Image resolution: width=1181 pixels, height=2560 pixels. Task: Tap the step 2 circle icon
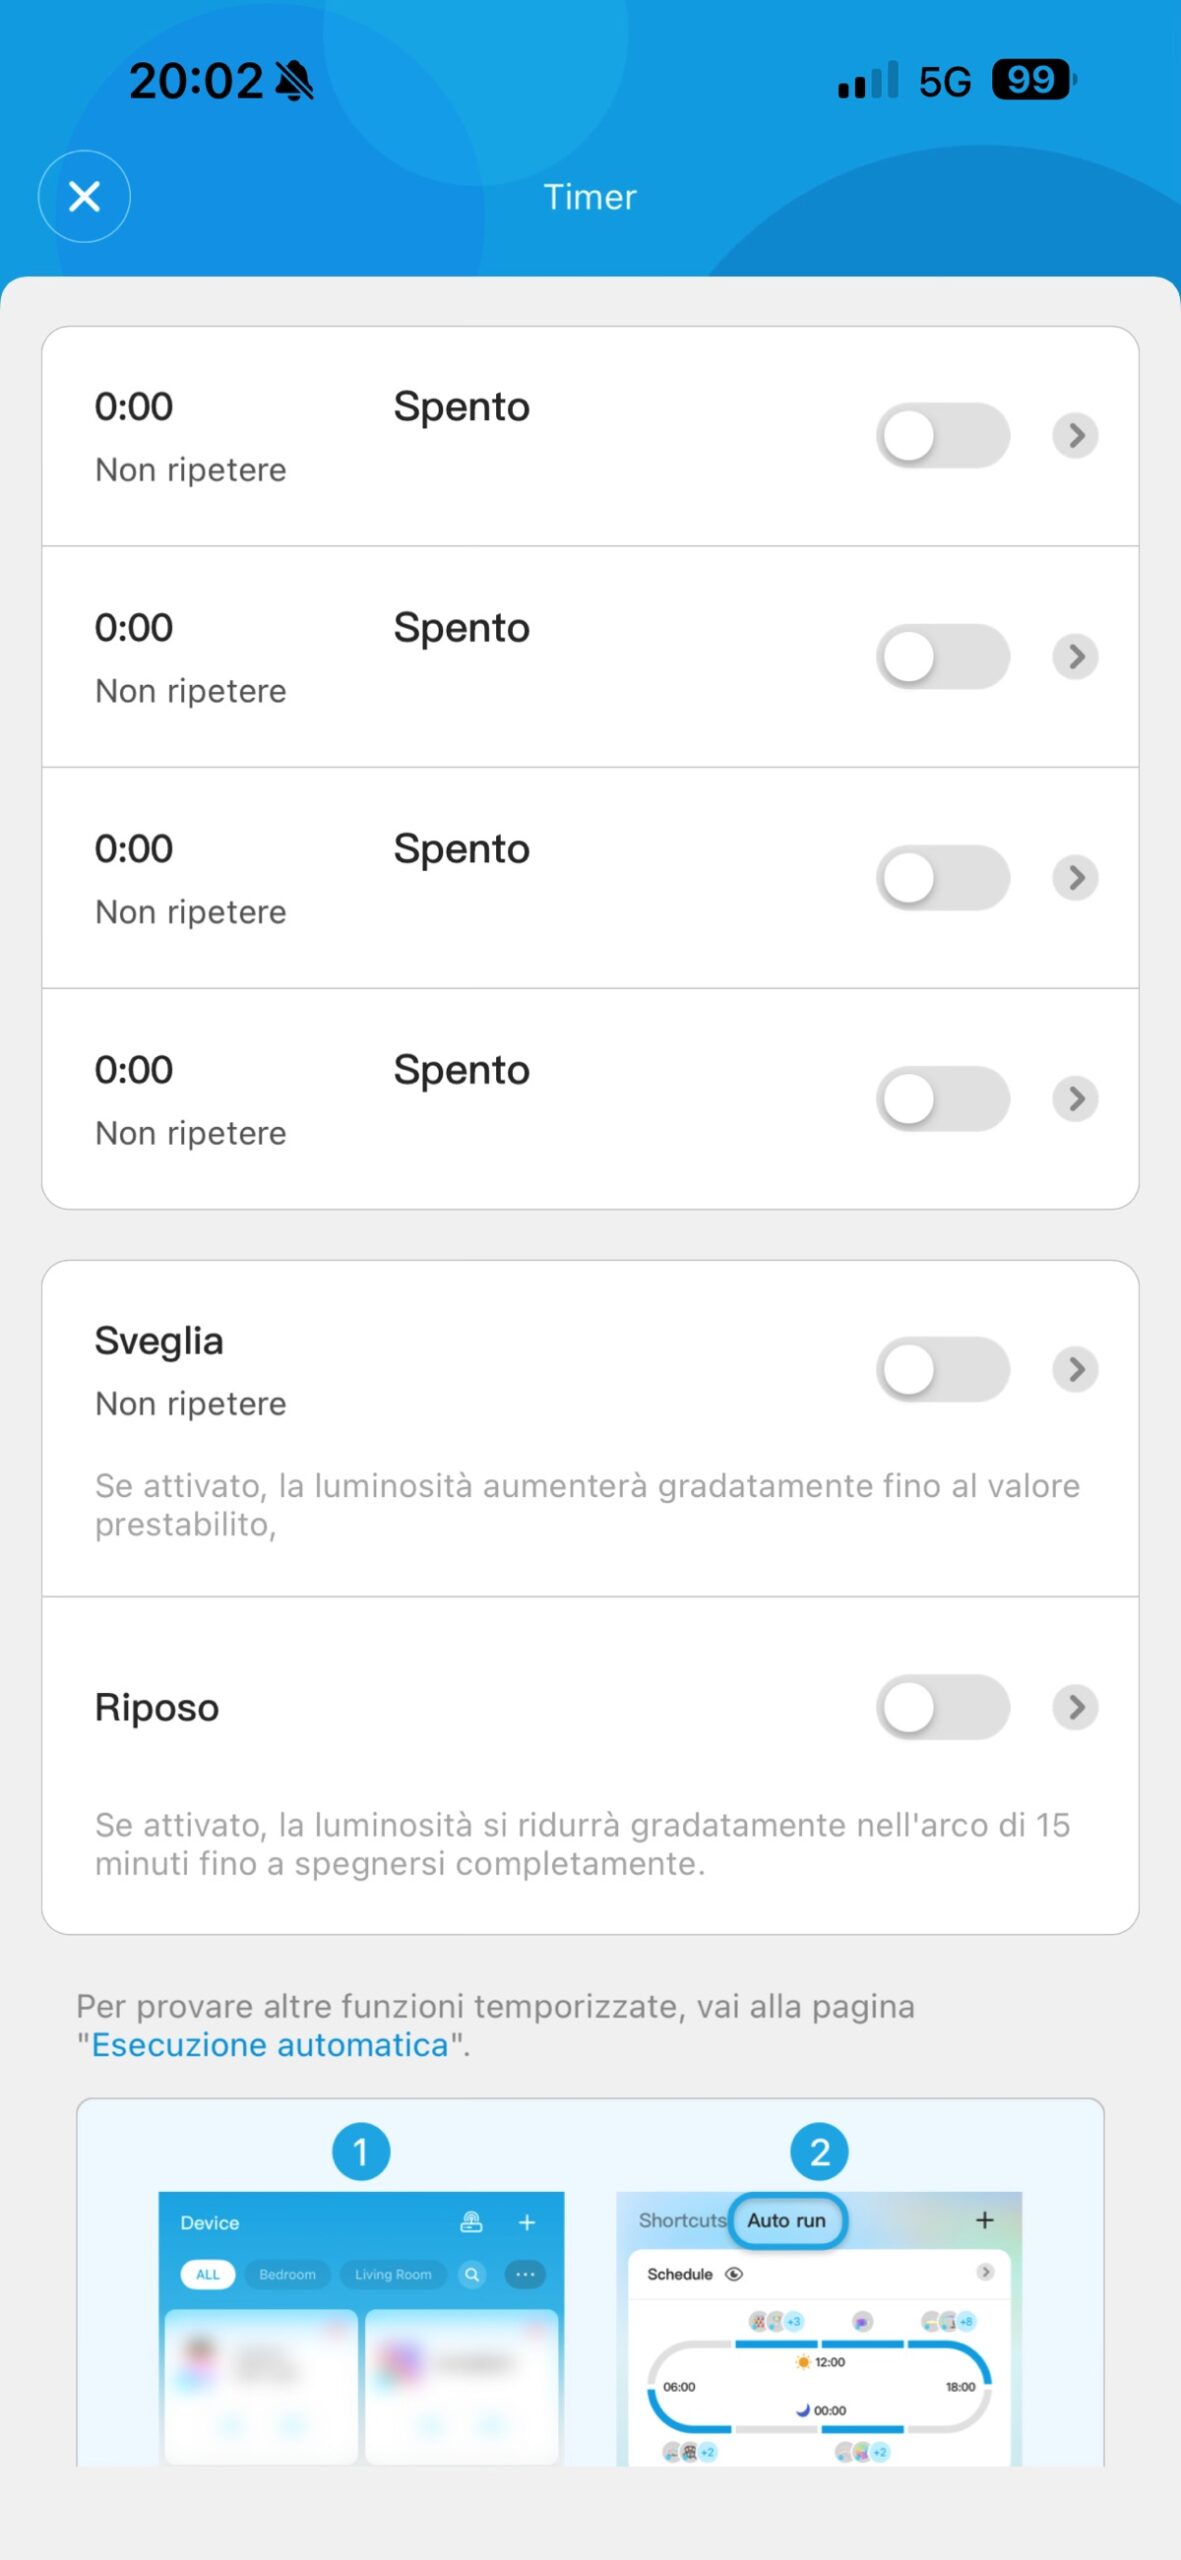pyautogui.click(x=819, y=2151)
